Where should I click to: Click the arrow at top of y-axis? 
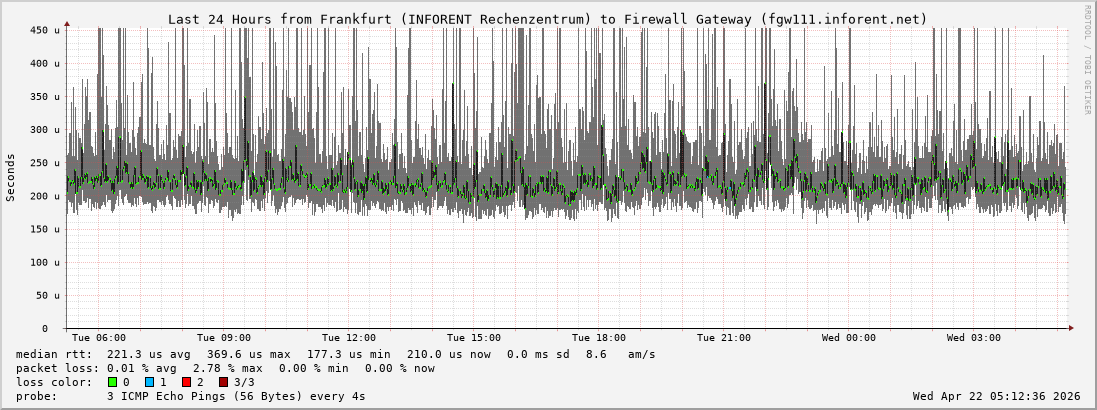(67, 23)
